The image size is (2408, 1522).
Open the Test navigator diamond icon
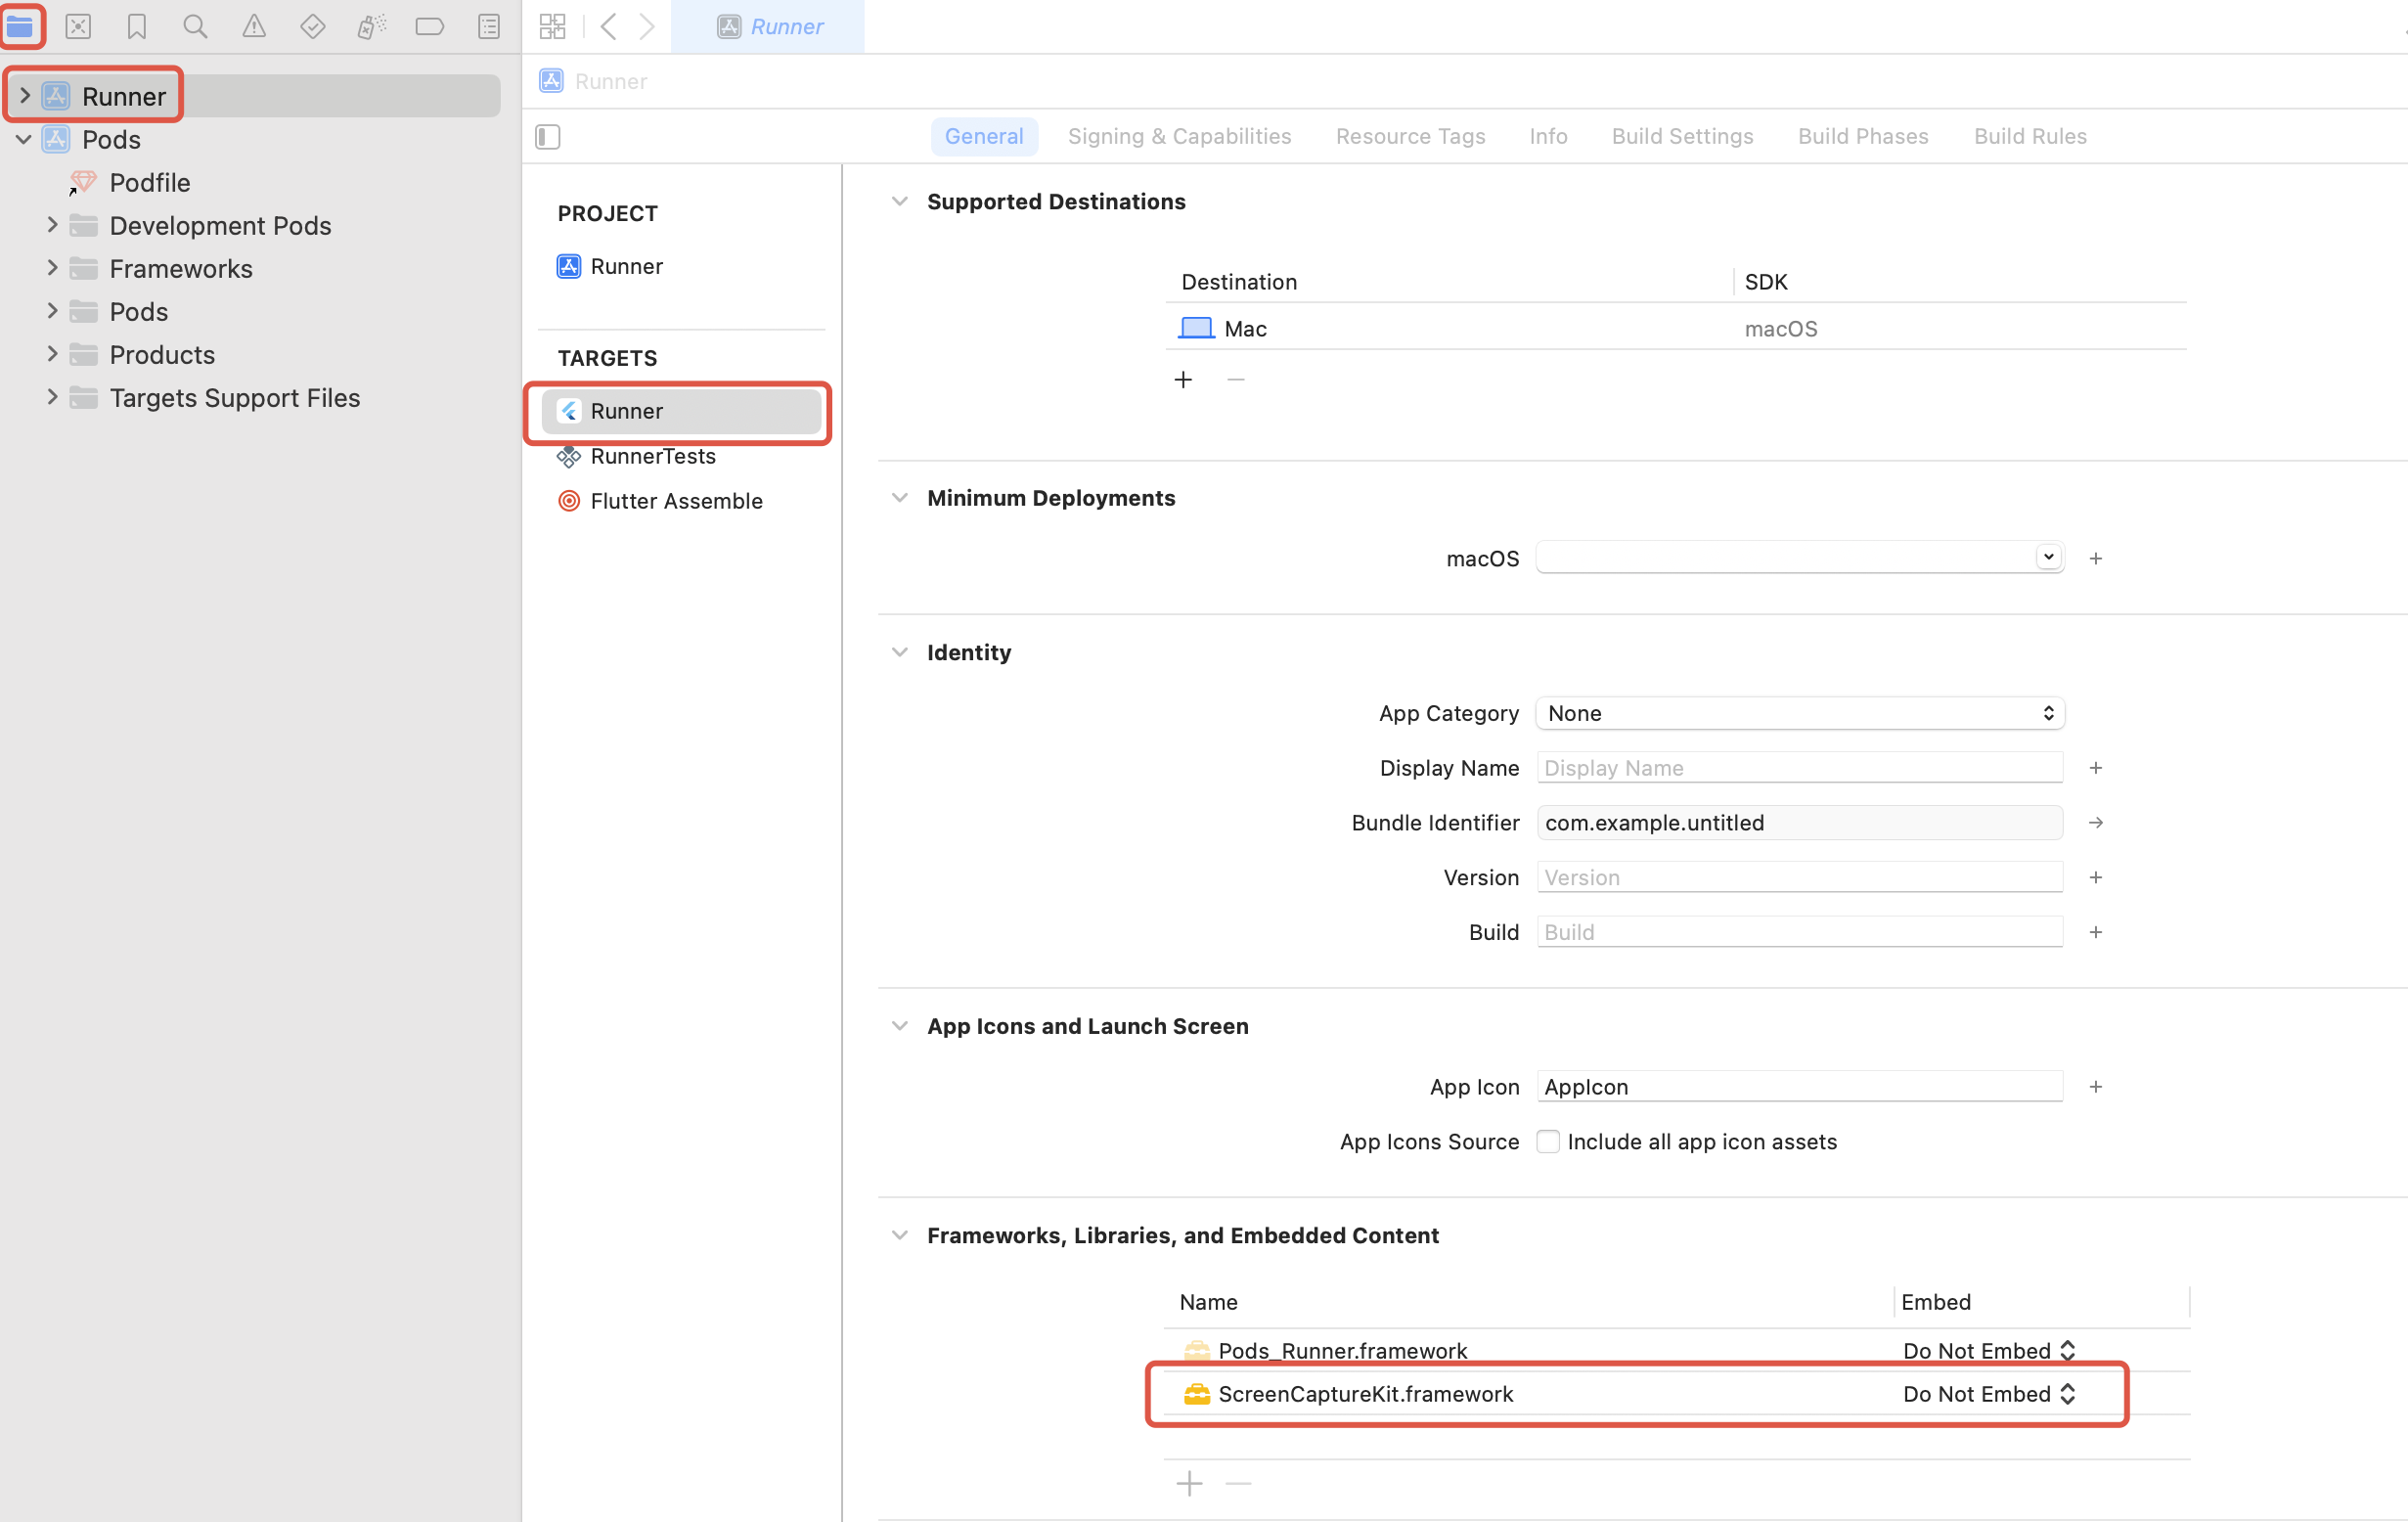click(313, 26)
